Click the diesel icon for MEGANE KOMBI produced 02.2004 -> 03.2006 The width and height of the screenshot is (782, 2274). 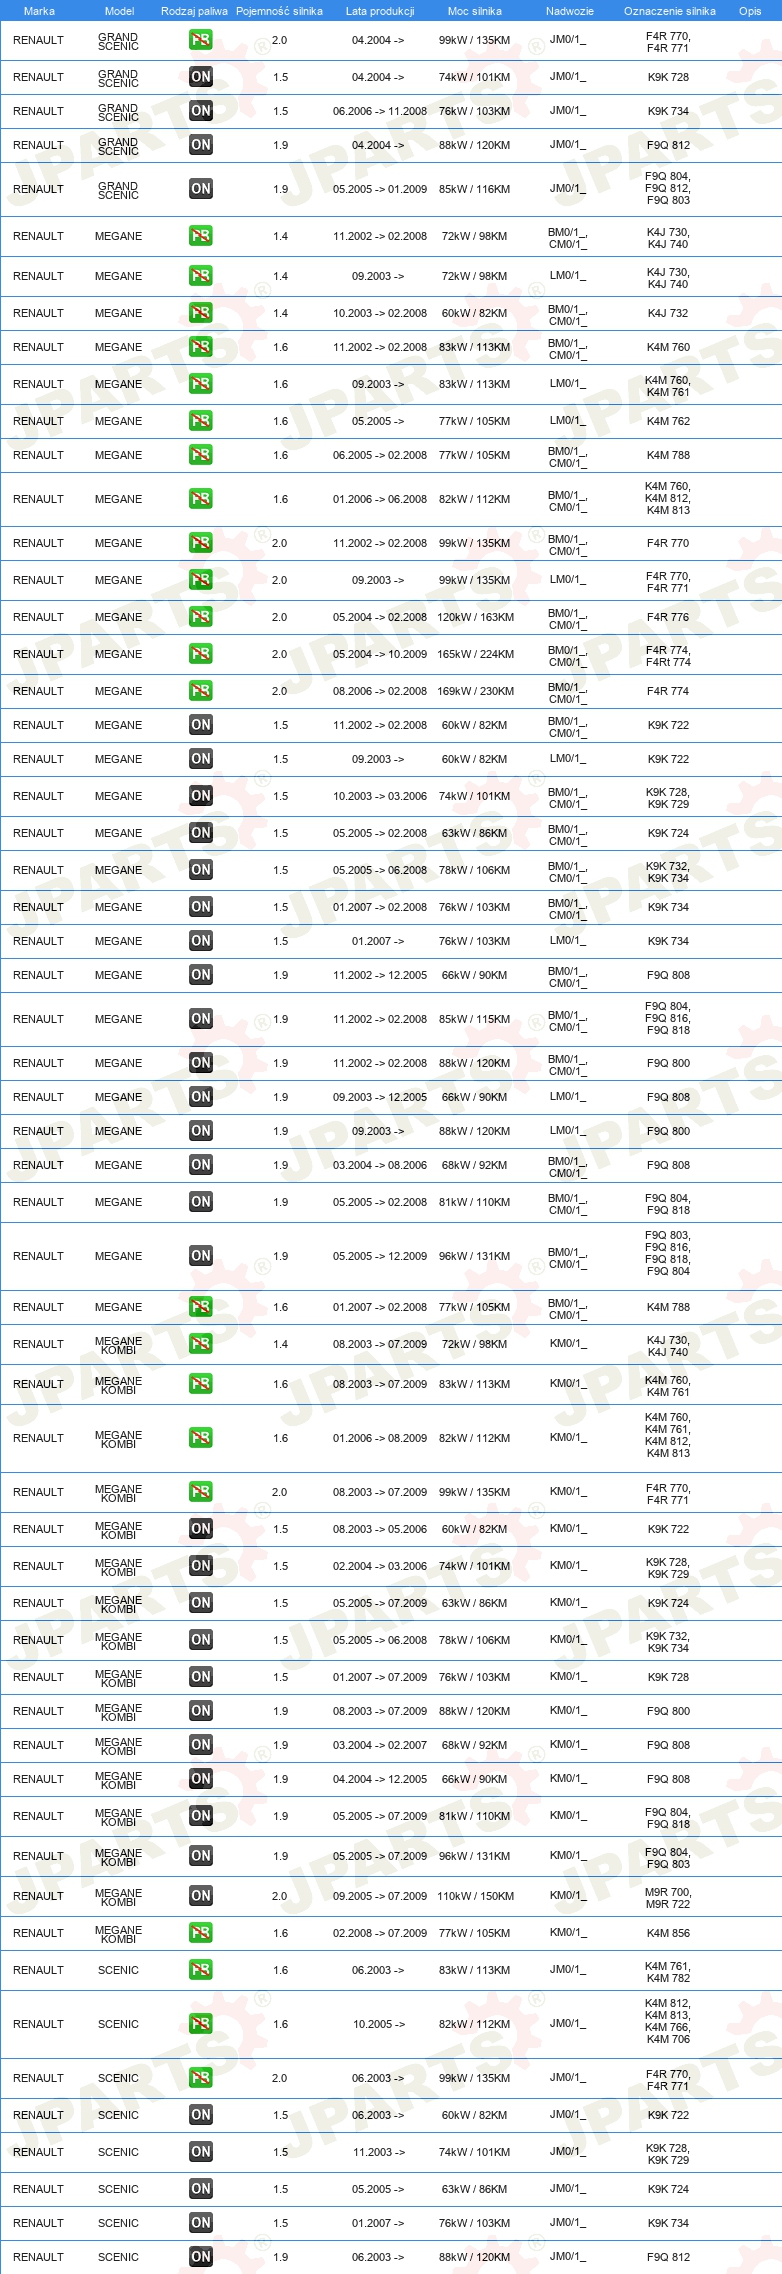coord(201,1566)
